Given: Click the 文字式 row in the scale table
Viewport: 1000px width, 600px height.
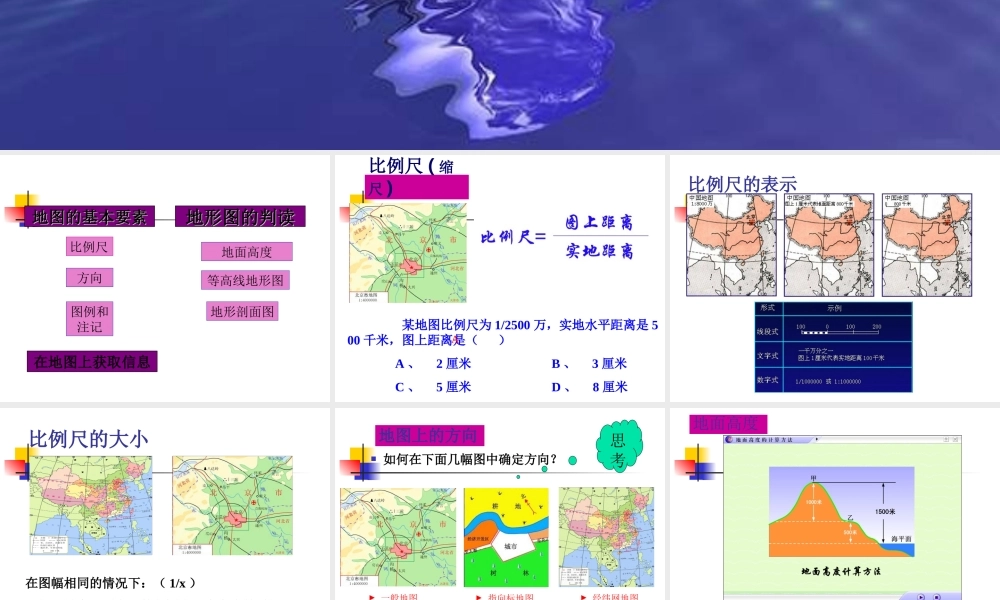Looking at the screenshot, I should [834, 355].
